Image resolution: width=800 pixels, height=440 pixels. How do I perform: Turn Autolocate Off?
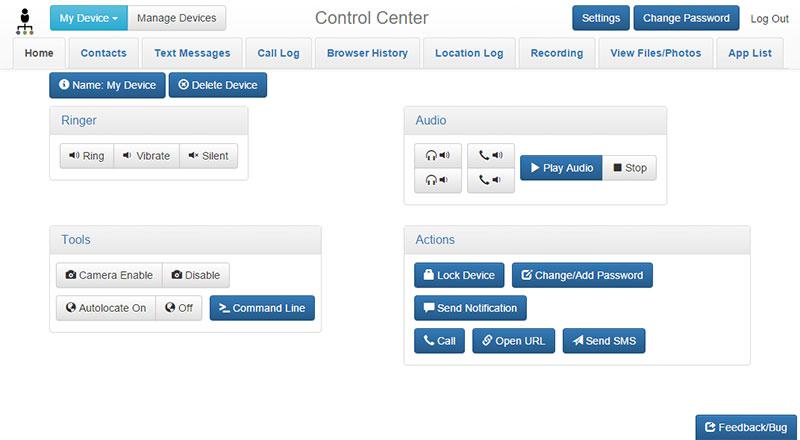click(x=179, y=308)
